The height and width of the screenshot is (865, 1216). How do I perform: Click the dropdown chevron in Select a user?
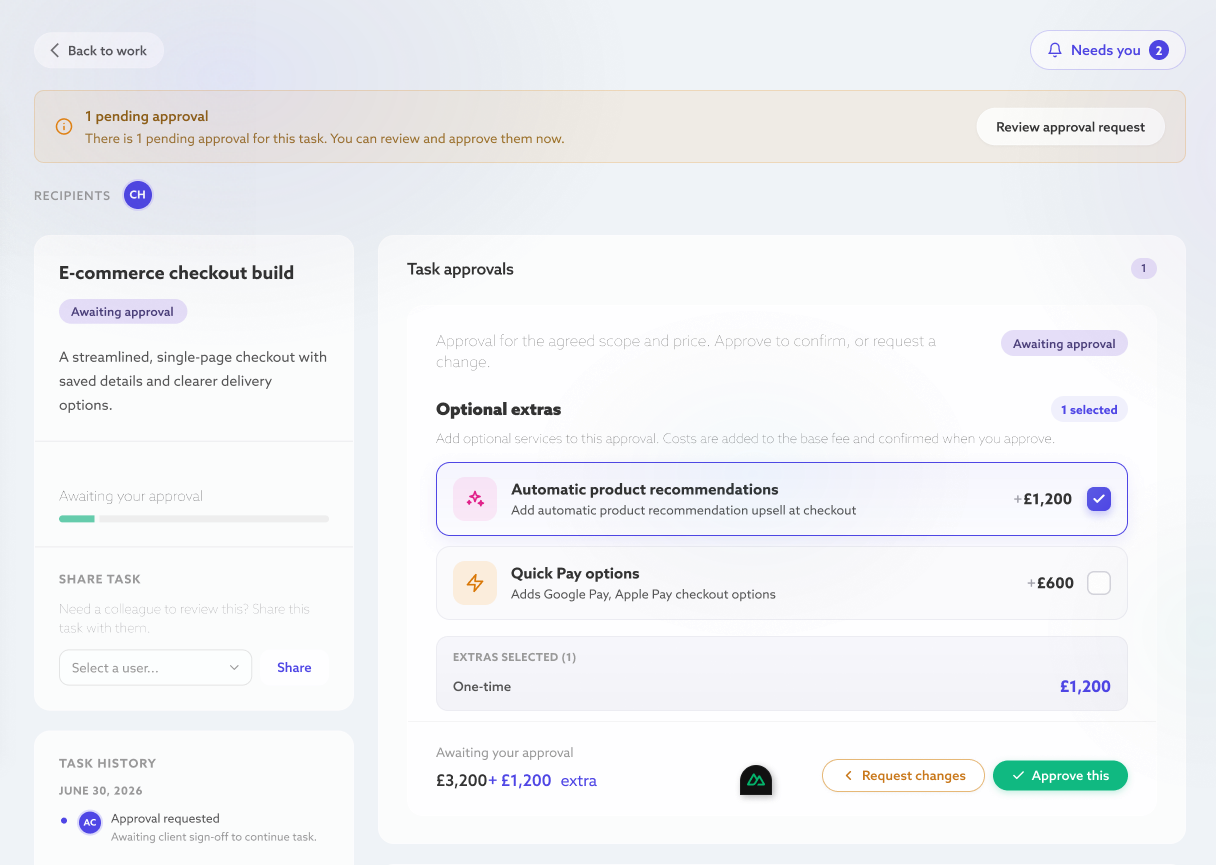point(234,668)
